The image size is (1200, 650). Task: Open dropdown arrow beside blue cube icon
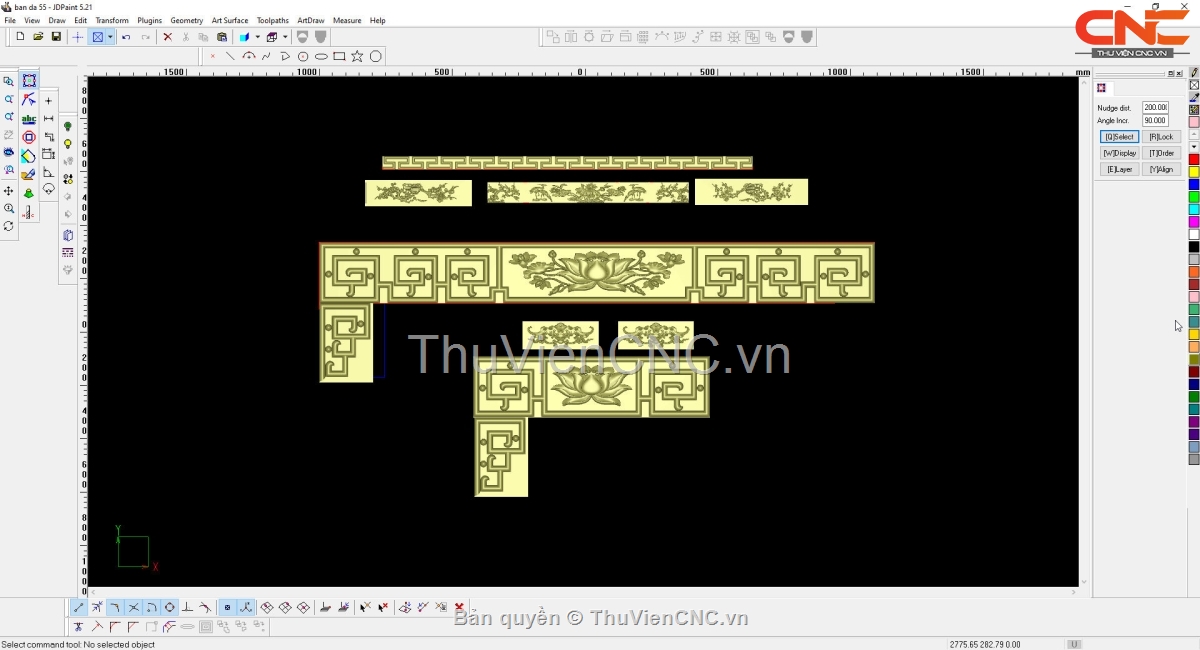257,37
